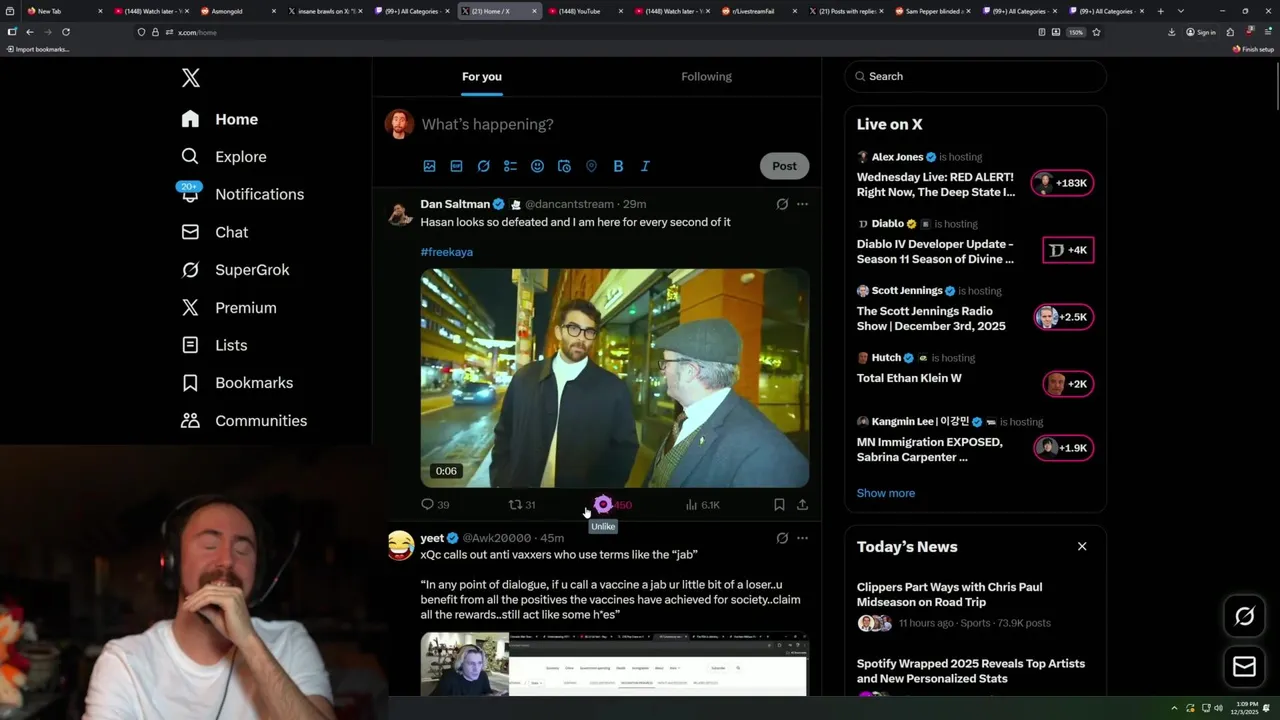Open Premium in the sidebar
The width and height of the screenshot is (1280, 720).
pyautogui.click(x=228, y=308)
